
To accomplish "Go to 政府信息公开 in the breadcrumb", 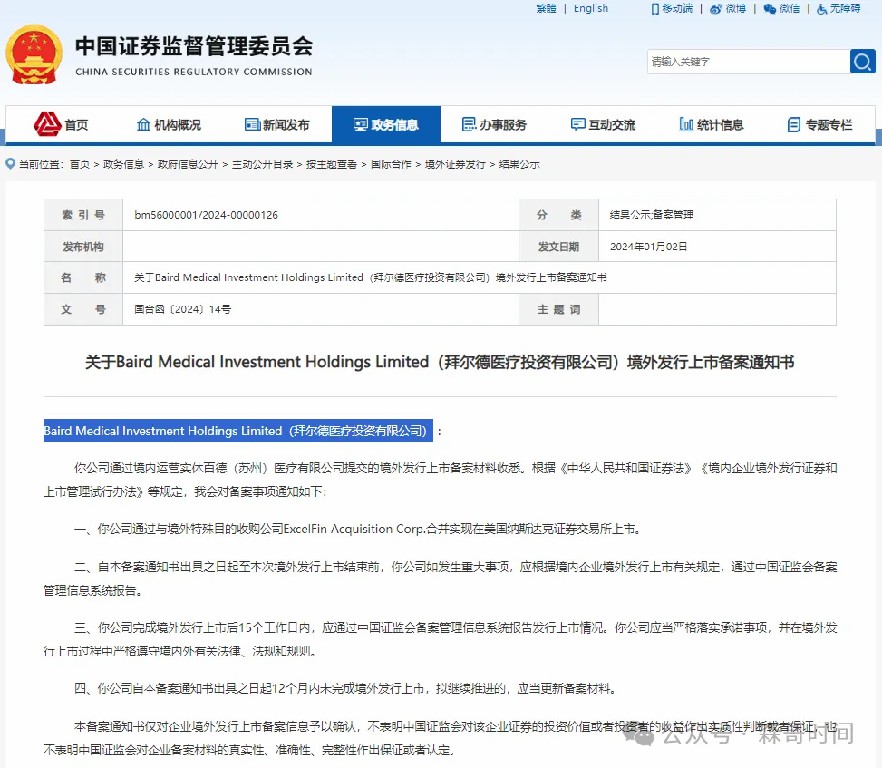I will coord(188,164).
